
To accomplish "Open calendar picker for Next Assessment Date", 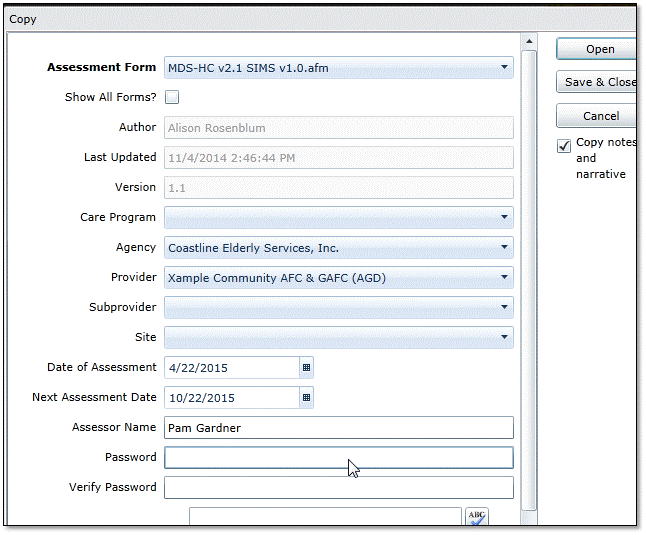I will pos(306,397).
